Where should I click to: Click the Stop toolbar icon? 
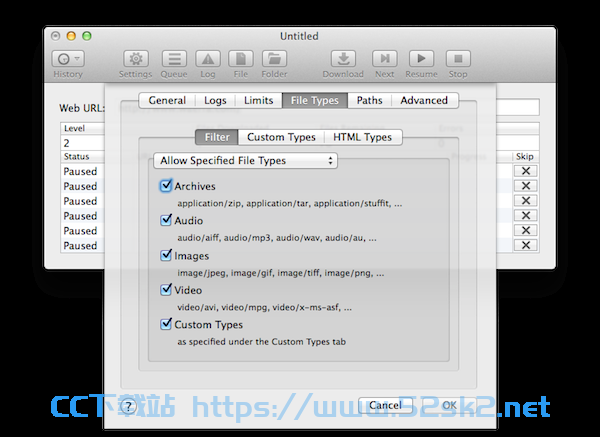(458, 59)
